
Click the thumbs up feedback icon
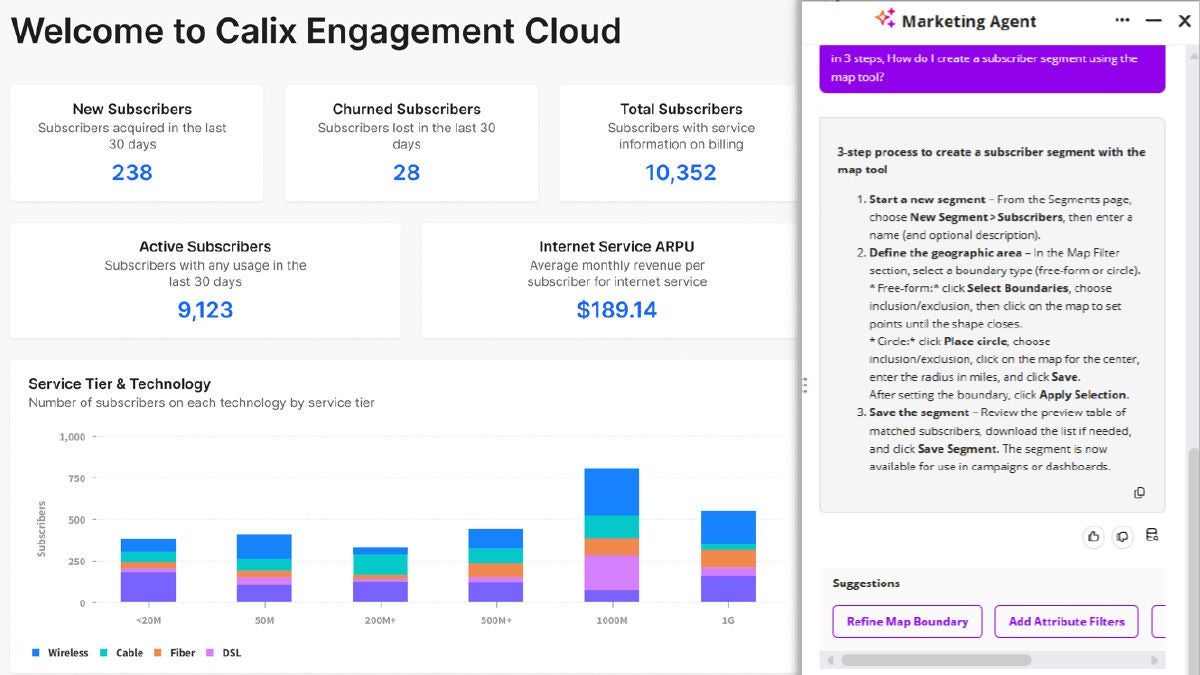tap(1093, 536)
